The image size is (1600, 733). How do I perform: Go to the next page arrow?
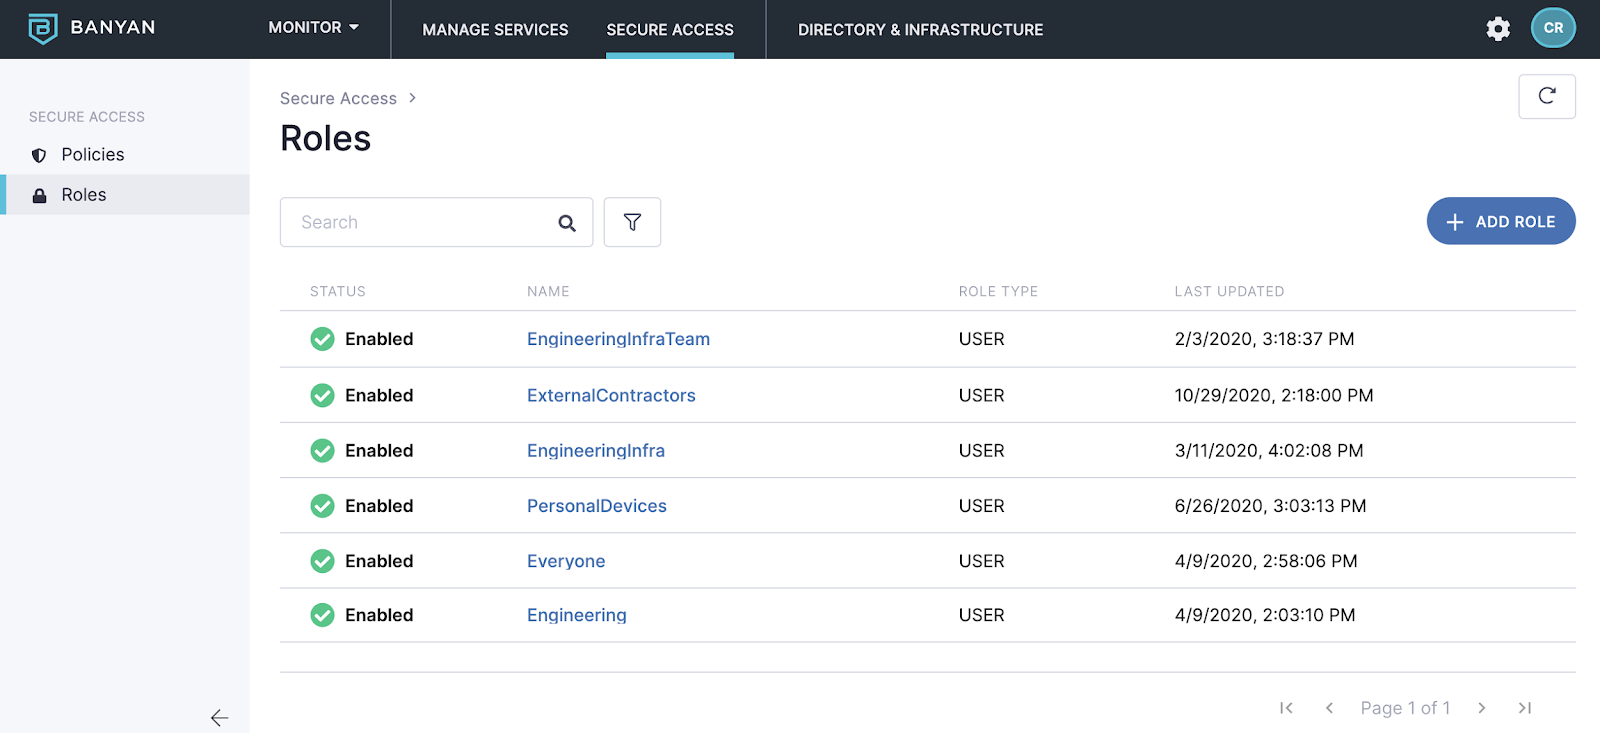coord(1482,708)
